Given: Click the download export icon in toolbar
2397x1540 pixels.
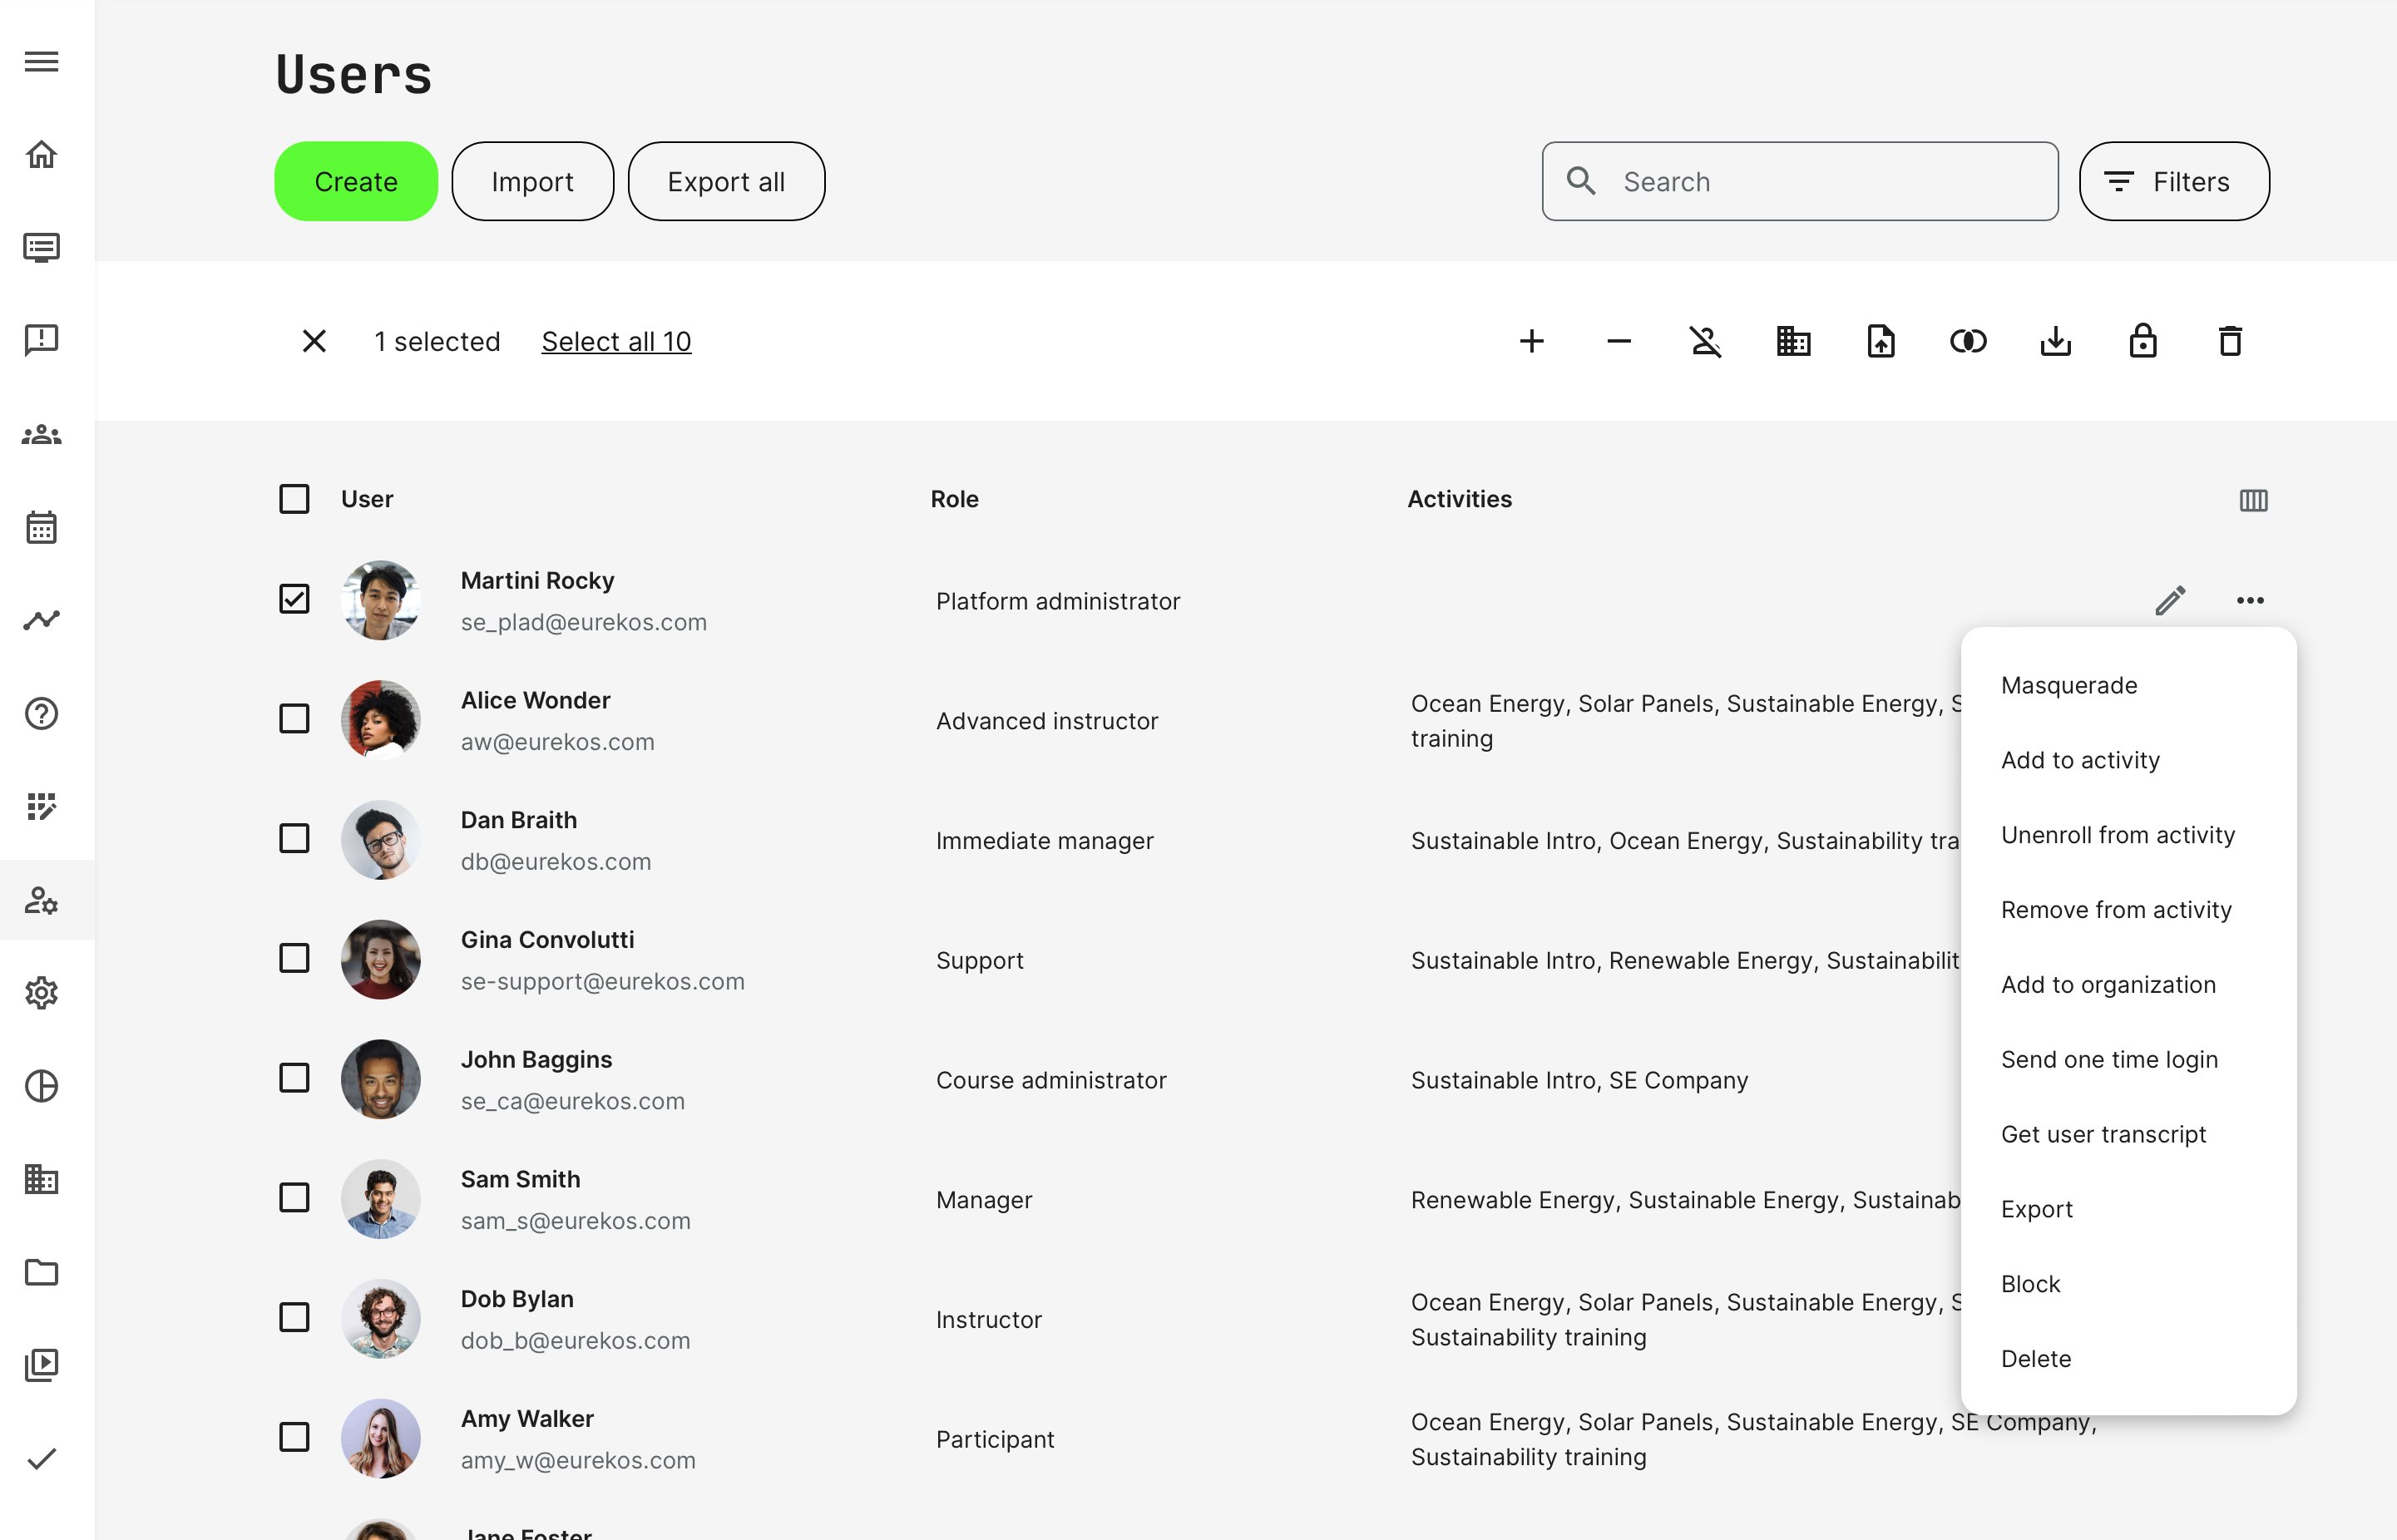Looking at the screenshot, I should (x=2055, y=342).
